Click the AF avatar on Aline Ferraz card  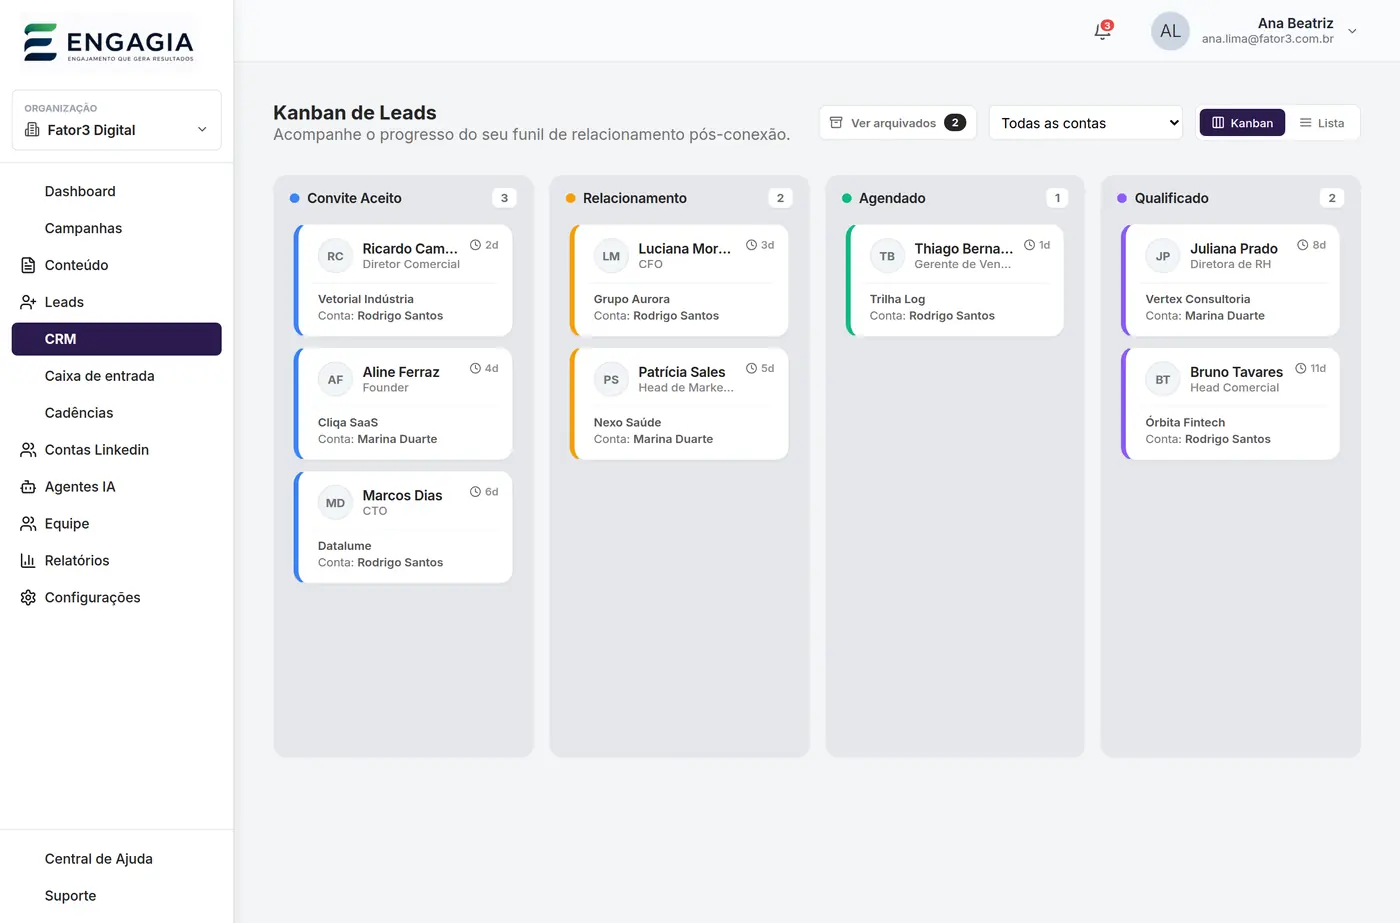335,380
